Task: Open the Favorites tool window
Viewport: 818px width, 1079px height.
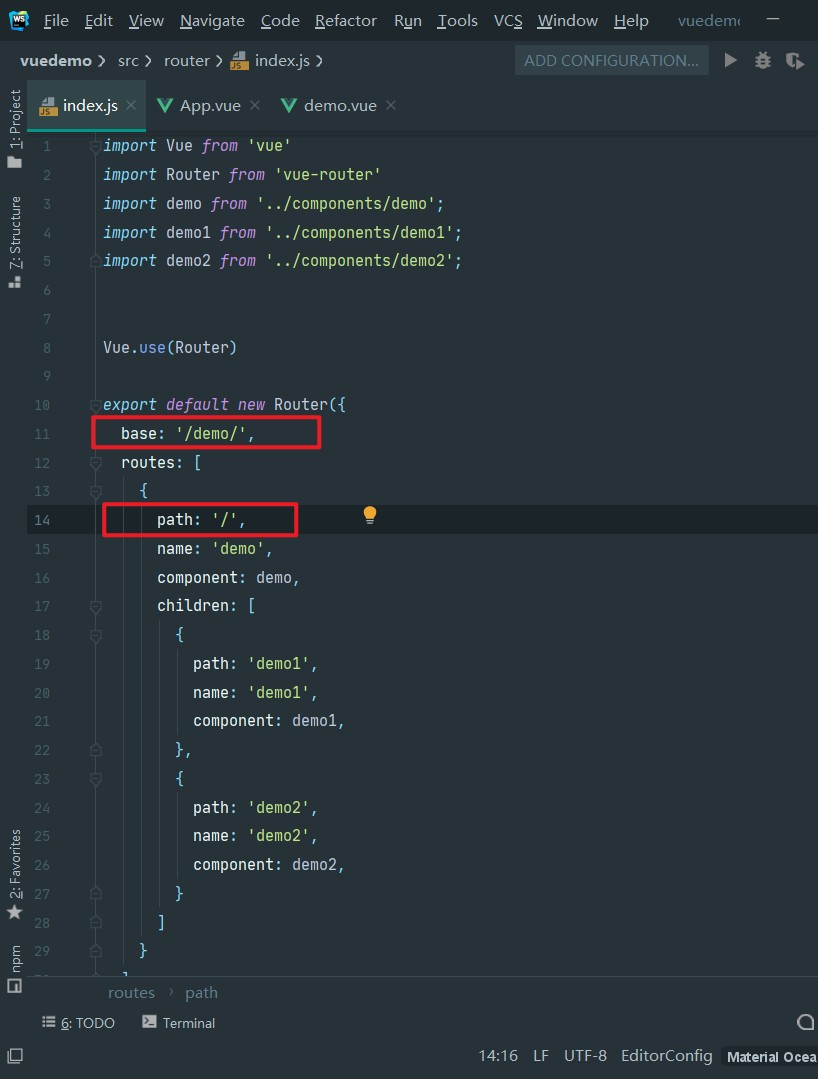Action: pyautogui.click(x=14, y=874)
